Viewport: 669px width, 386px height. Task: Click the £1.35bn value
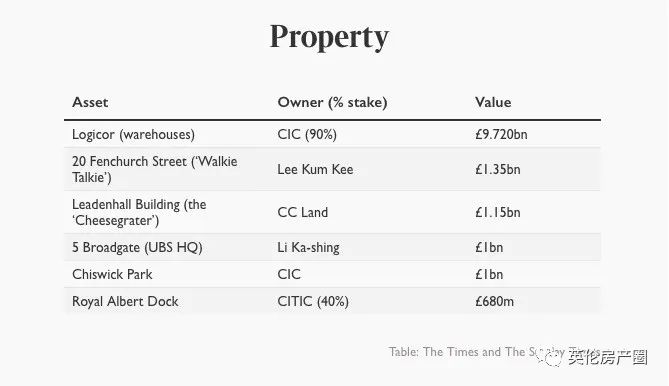(498, 169)
